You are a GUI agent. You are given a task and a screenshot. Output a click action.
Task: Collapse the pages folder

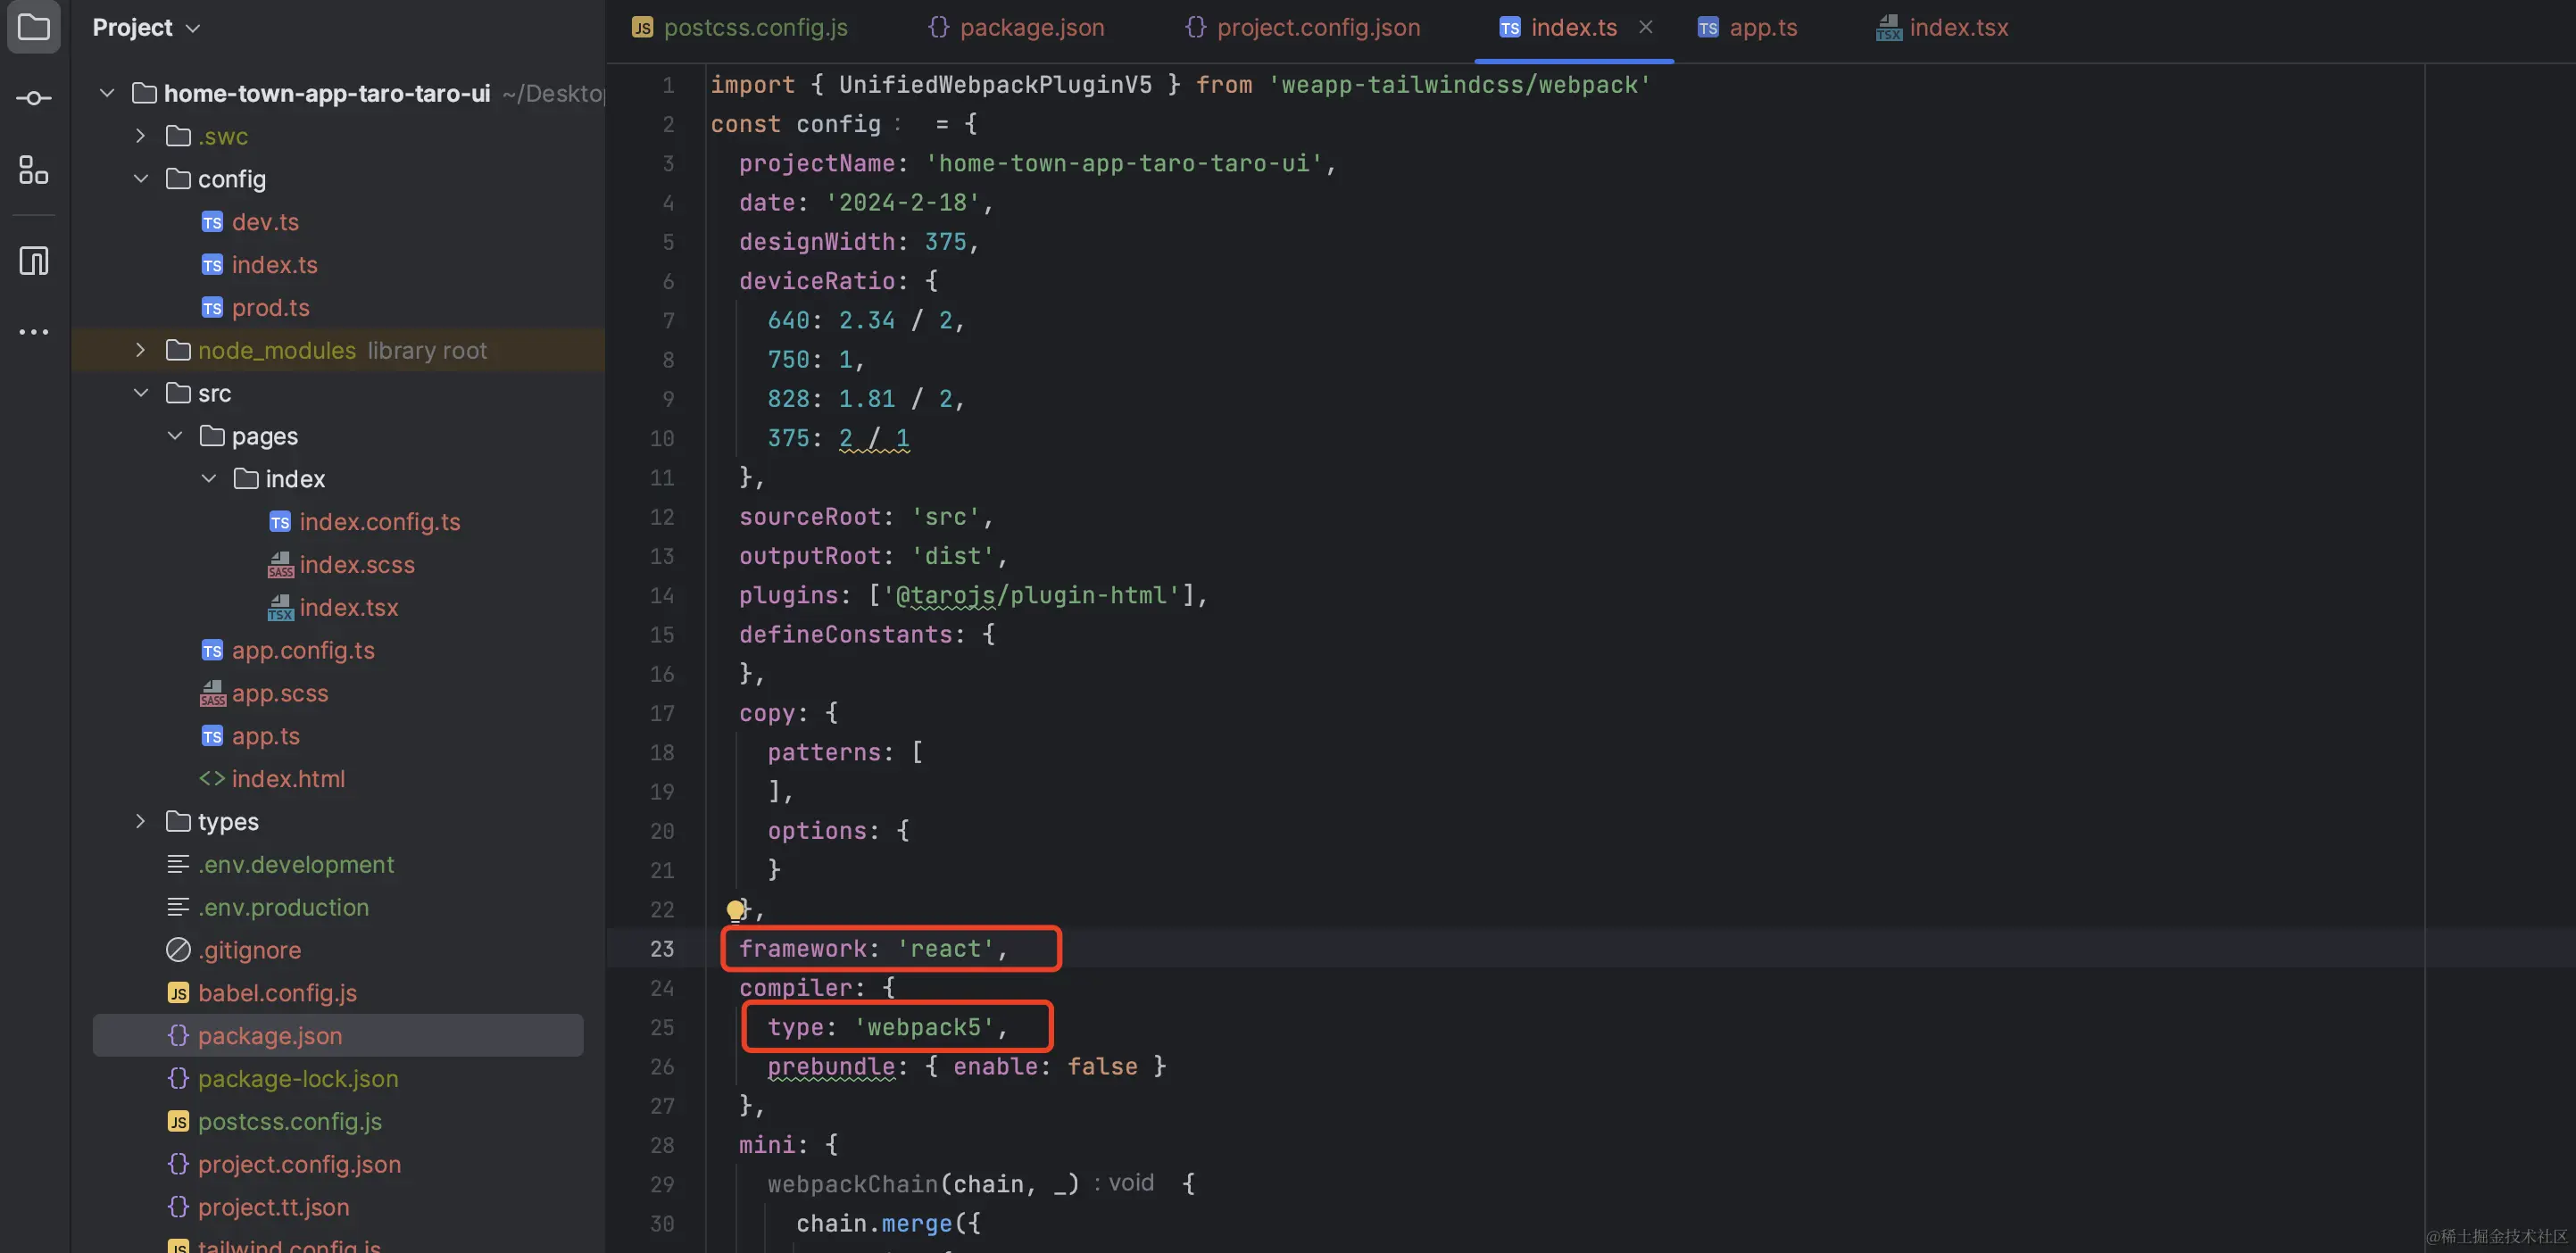pyautogui.click(x=175, y=435)
